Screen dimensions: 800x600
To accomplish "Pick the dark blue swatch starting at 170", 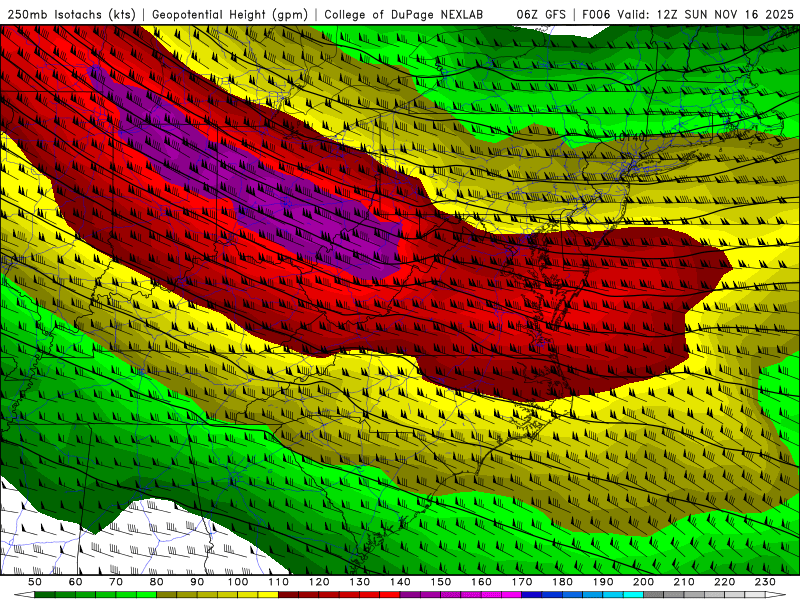I will point(532,594).
